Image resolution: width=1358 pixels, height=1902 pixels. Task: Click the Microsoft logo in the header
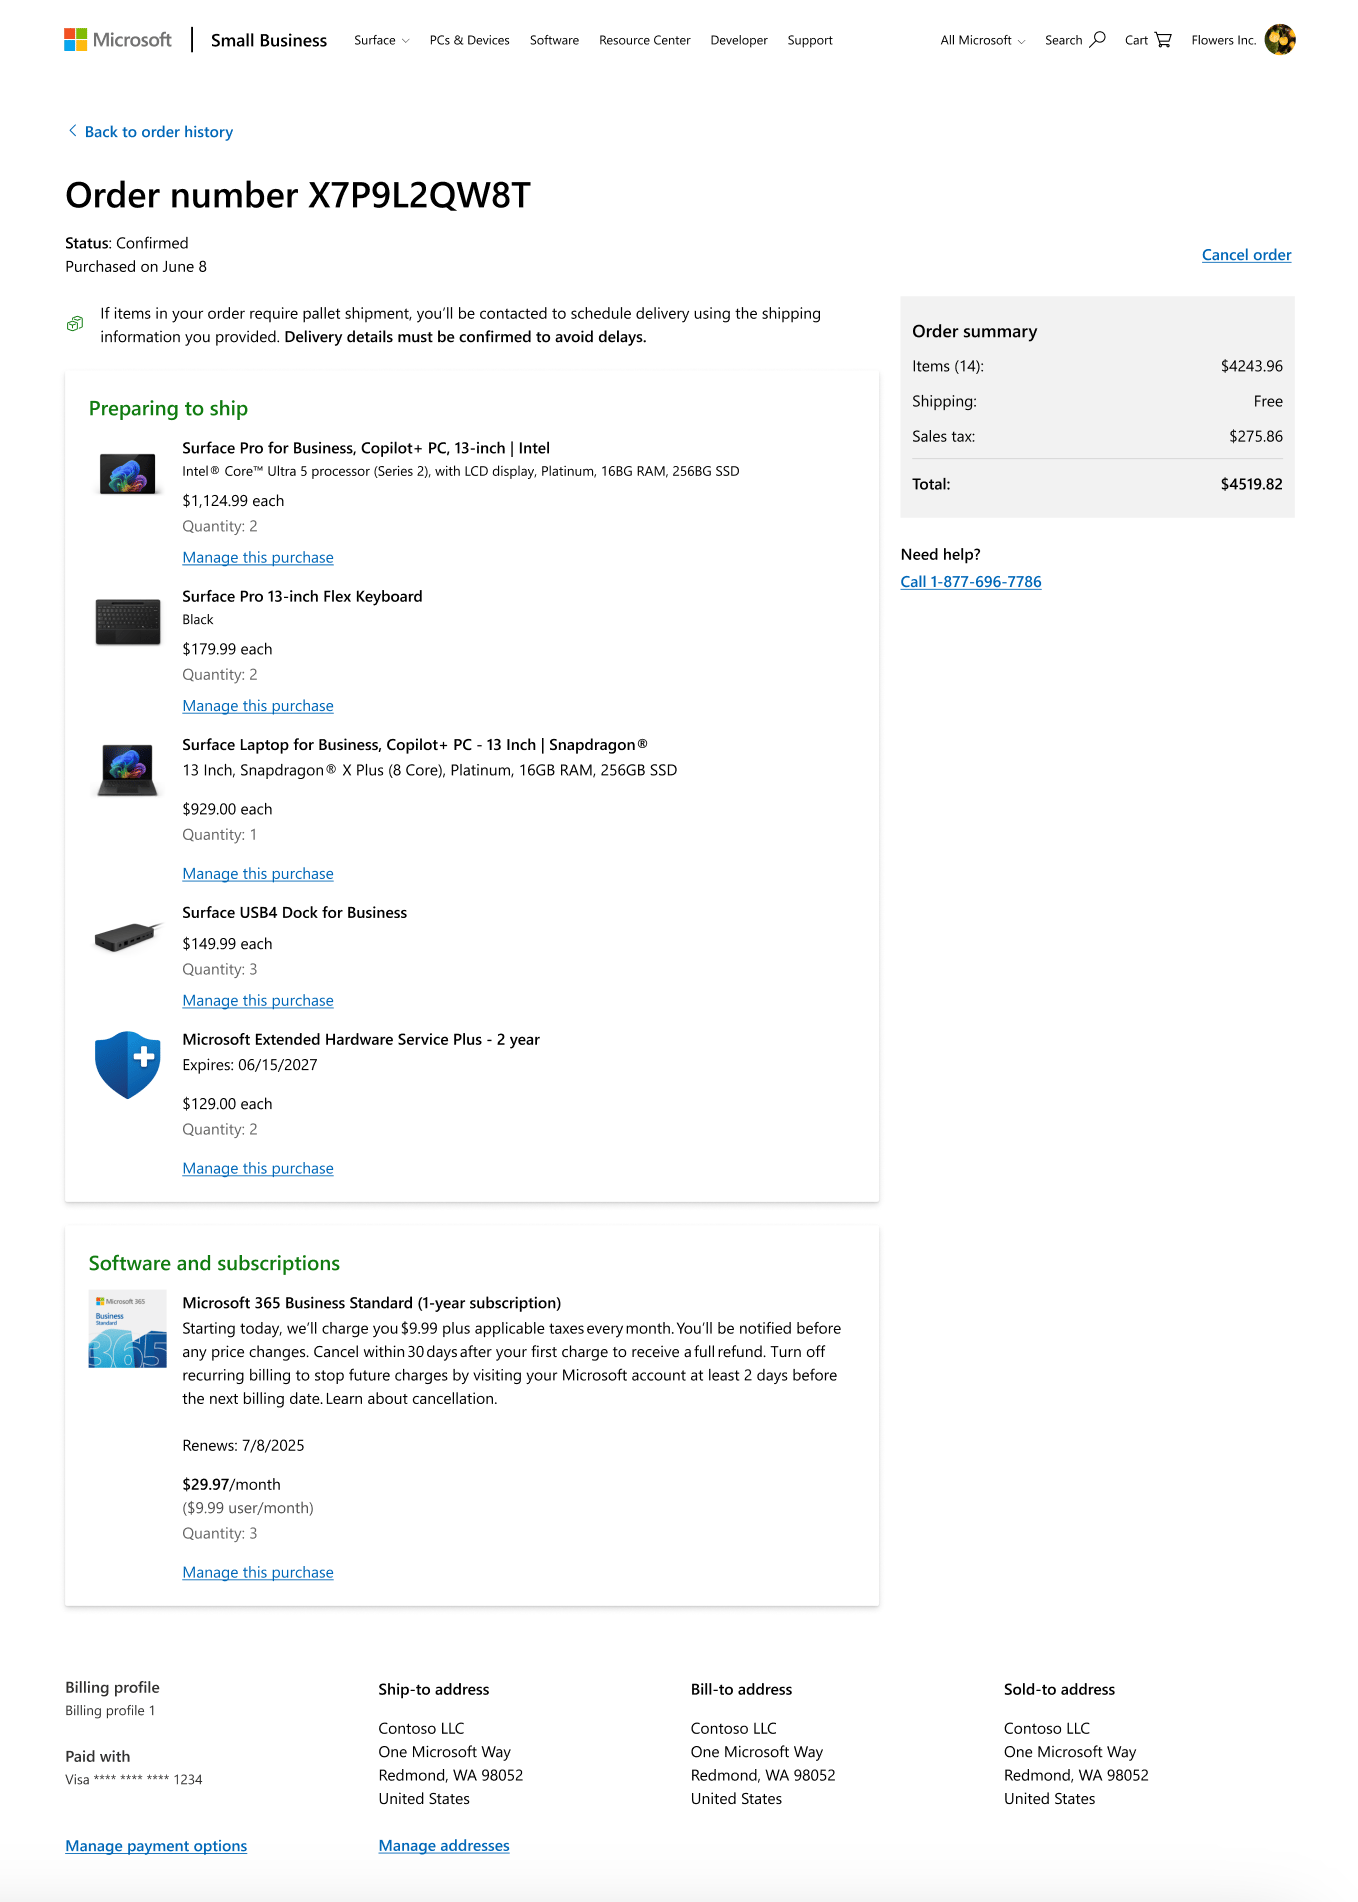(x=118, y=40)
